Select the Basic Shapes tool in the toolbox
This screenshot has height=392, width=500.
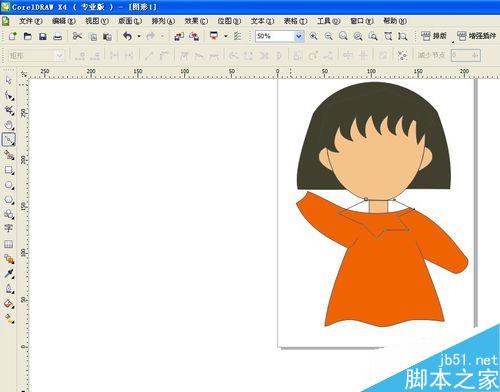pos(9,214)
